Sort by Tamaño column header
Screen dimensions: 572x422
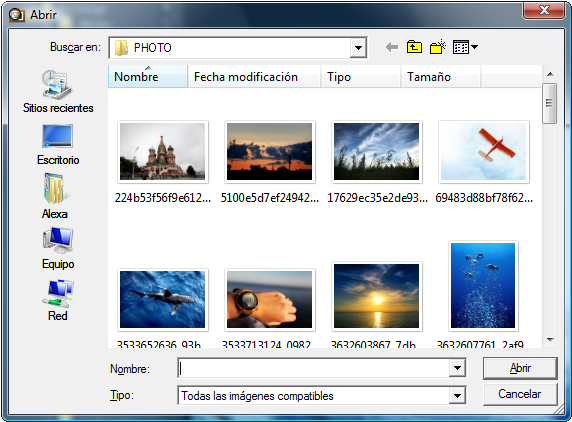click(x=441, y=77)
